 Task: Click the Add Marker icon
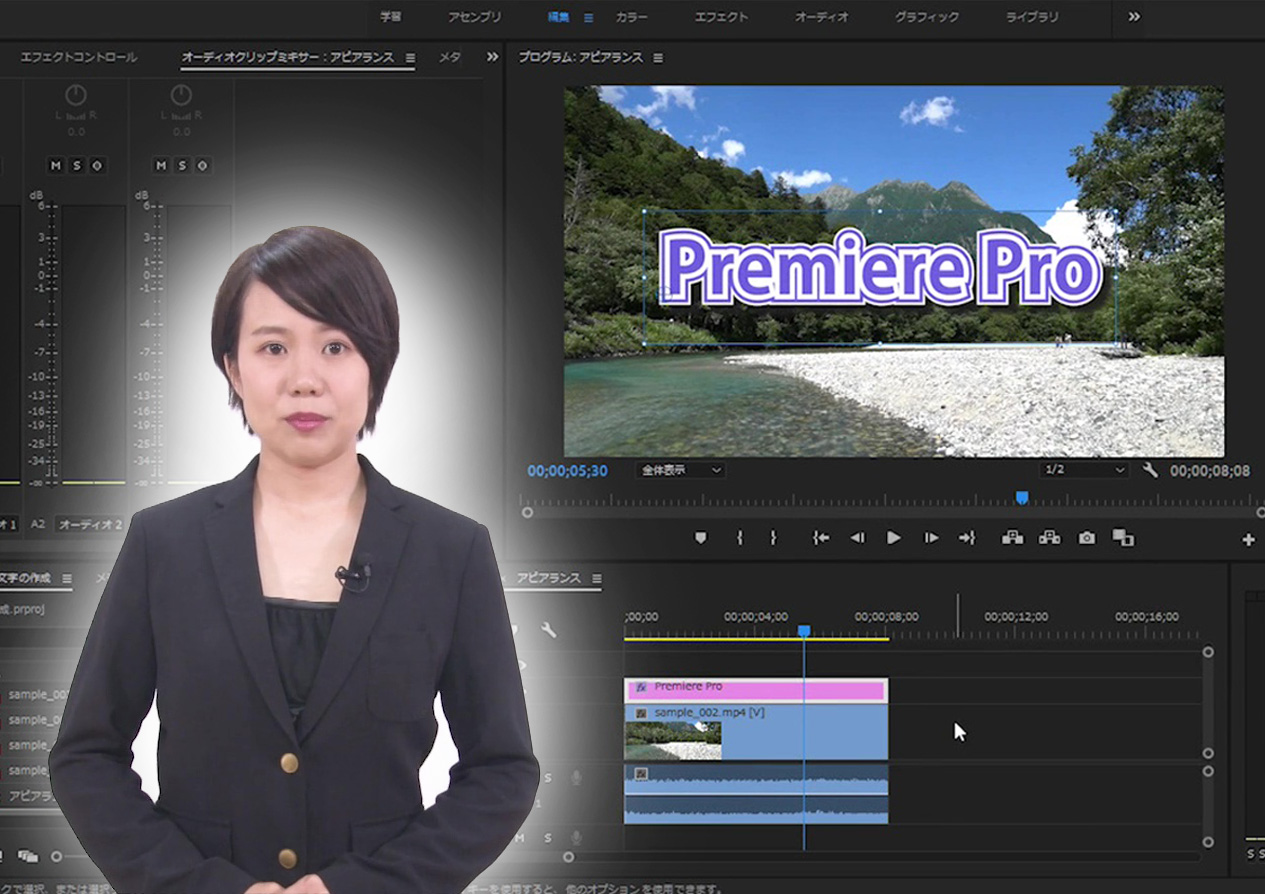(x=700, y=538)
